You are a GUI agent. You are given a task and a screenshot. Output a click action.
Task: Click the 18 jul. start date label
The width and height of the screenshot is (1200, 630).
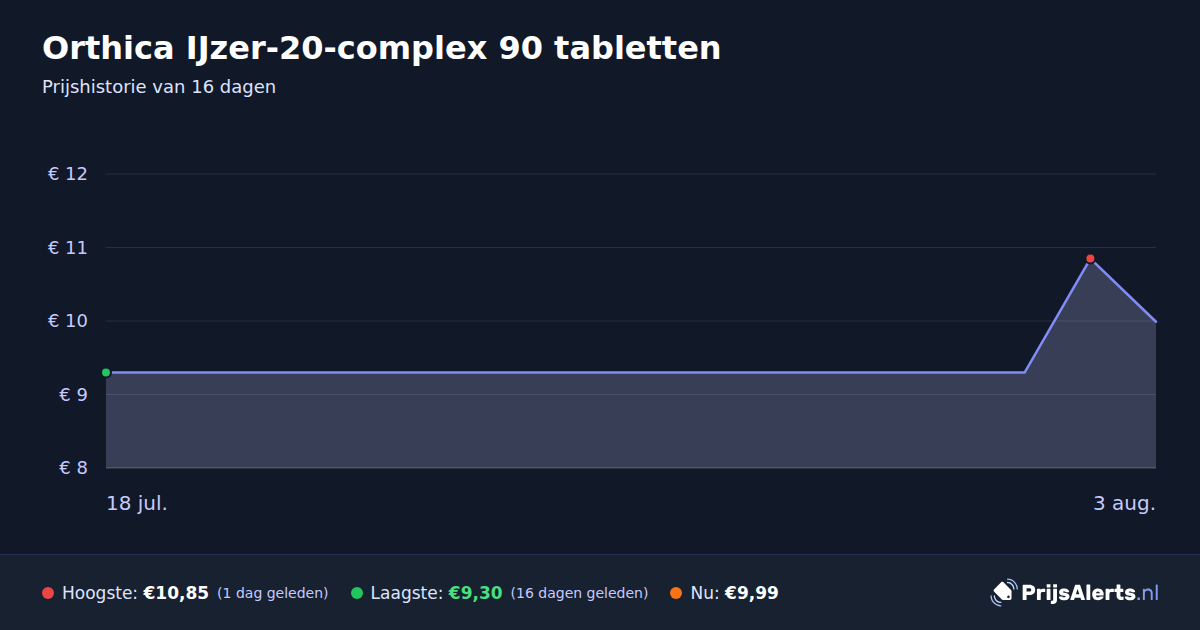coord(137,503)
